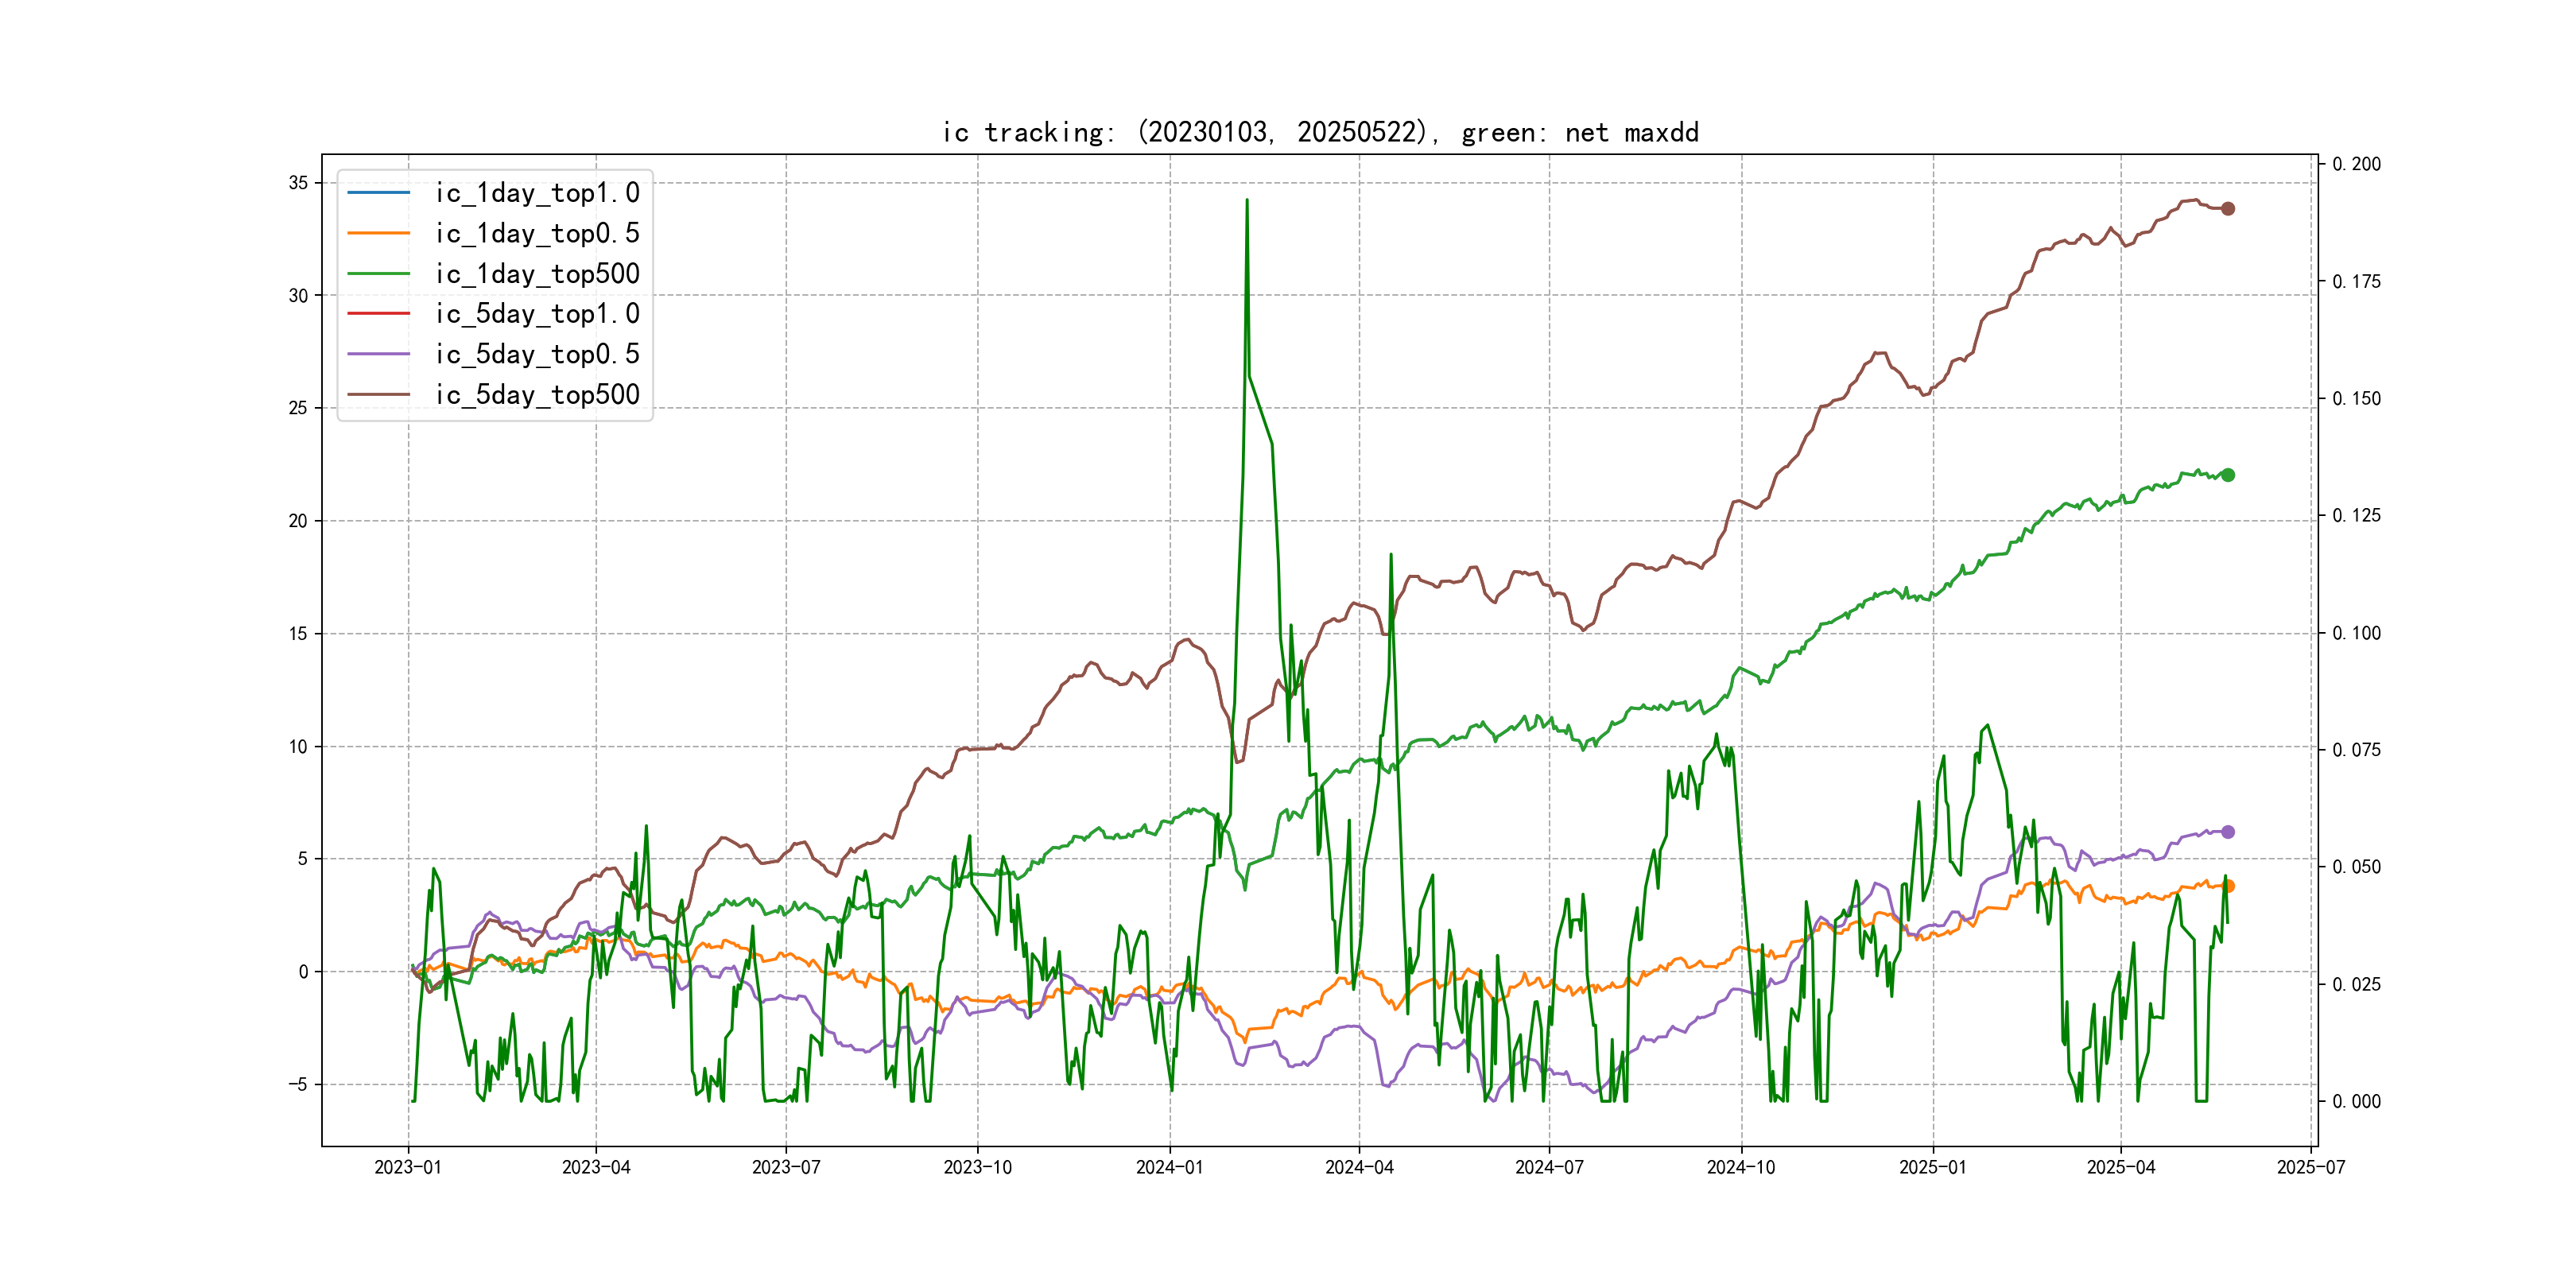The height and width of the screenshot is (1288, 2576).
Task: Click the blue line swatch for ic_1day_top1.0
Action: [378, 192]
